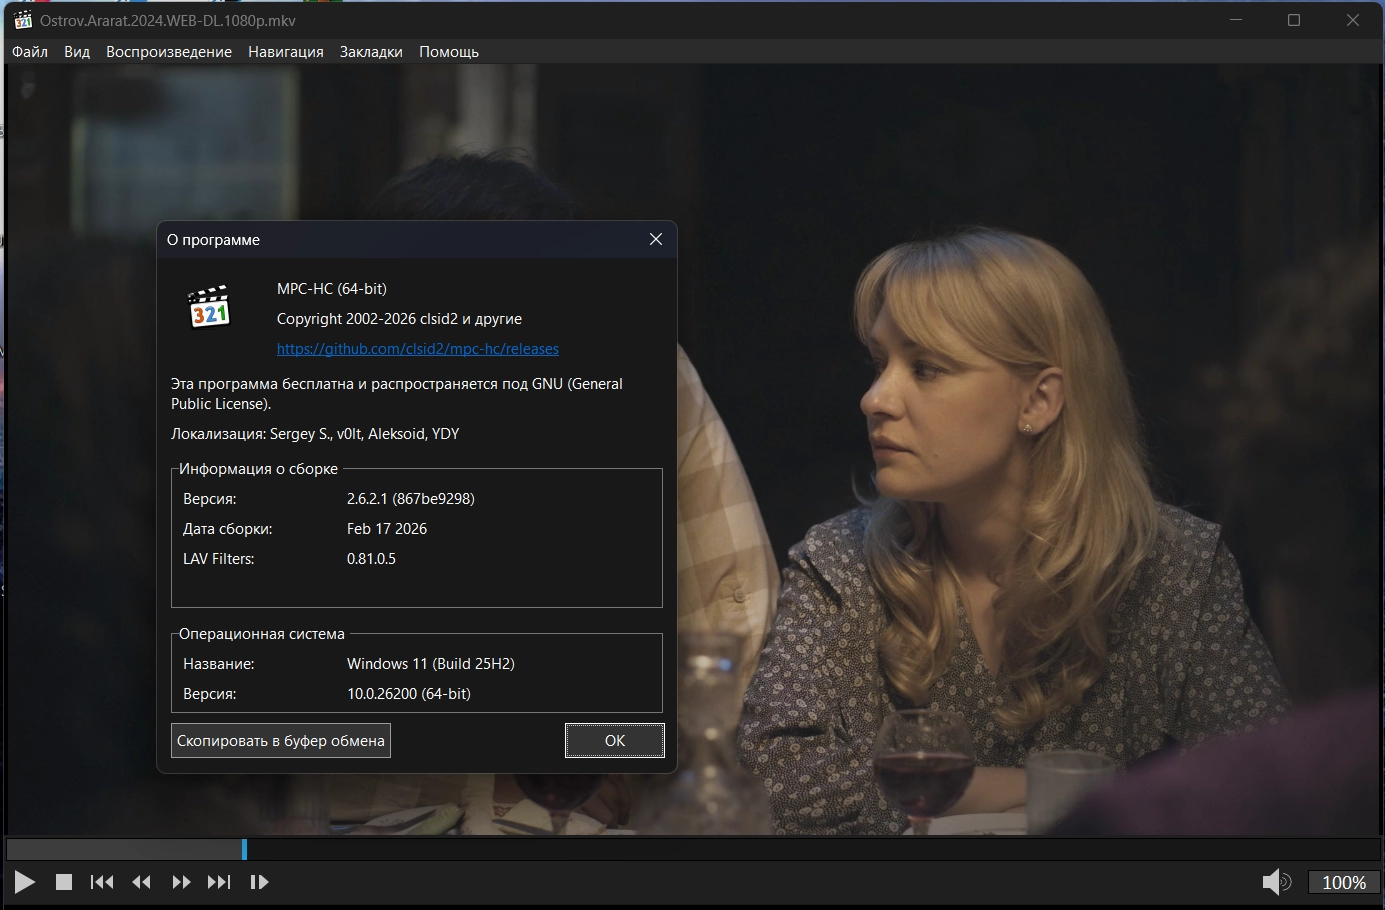
Task: Click the Локализация credits line
Action: [315, 433]
